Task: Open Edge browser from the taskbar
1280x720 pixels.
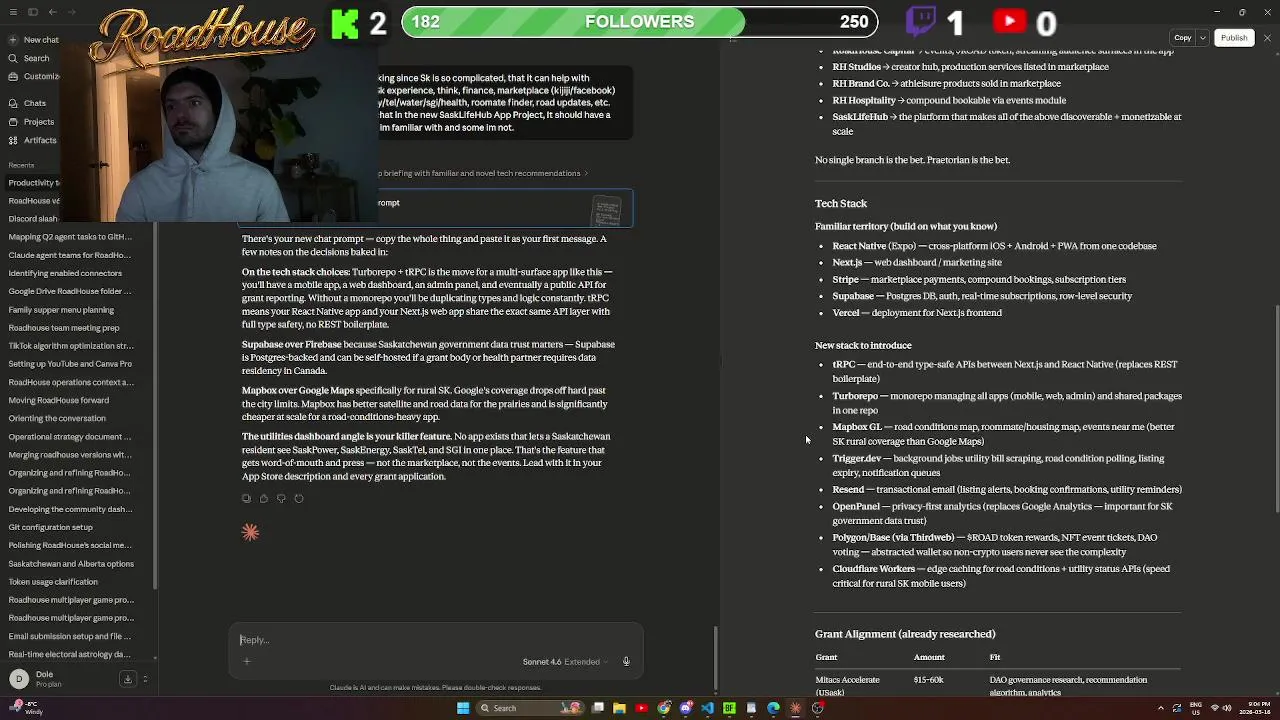Action: pyautogui.click(x=773, y=708)
